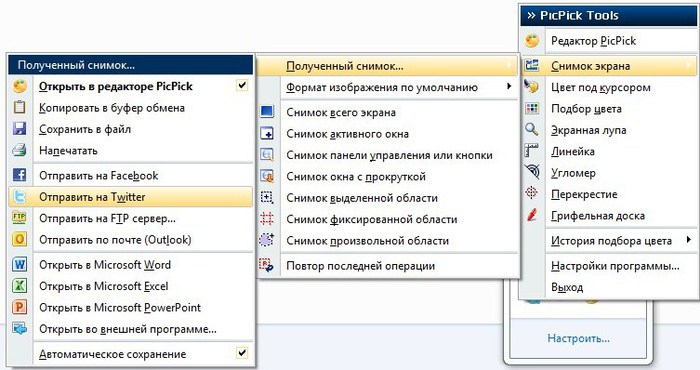Expand Снимок экрана submenu arrow
700x370 pixels.
click(689, 66)
